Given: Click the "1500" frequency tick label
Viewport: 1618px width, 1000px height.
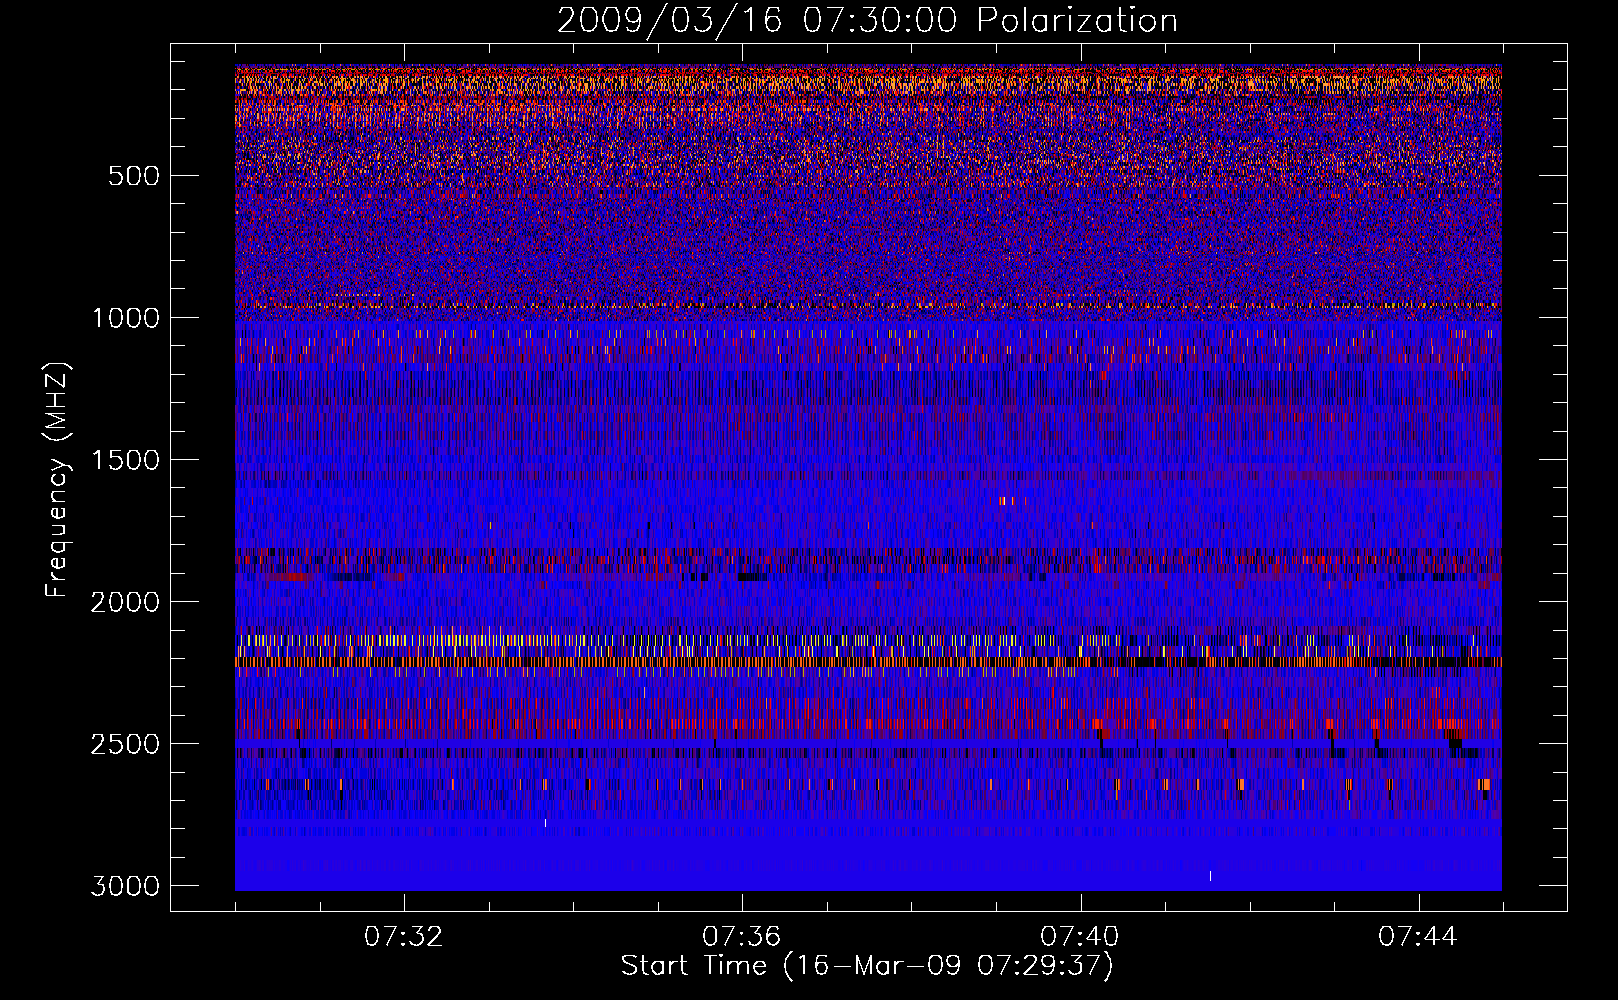Looking at the screenshot, I should click(125, 460).
